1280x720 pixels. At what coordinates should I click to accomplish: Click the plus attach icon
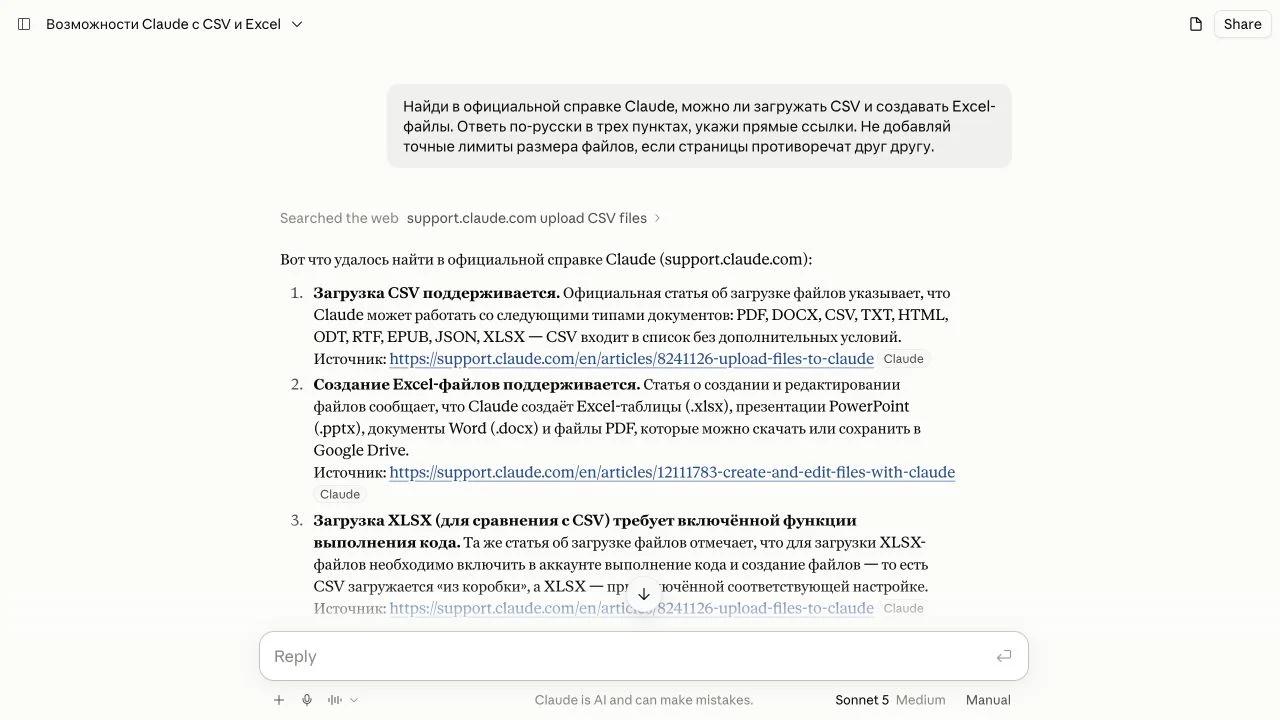click(279, 700)
